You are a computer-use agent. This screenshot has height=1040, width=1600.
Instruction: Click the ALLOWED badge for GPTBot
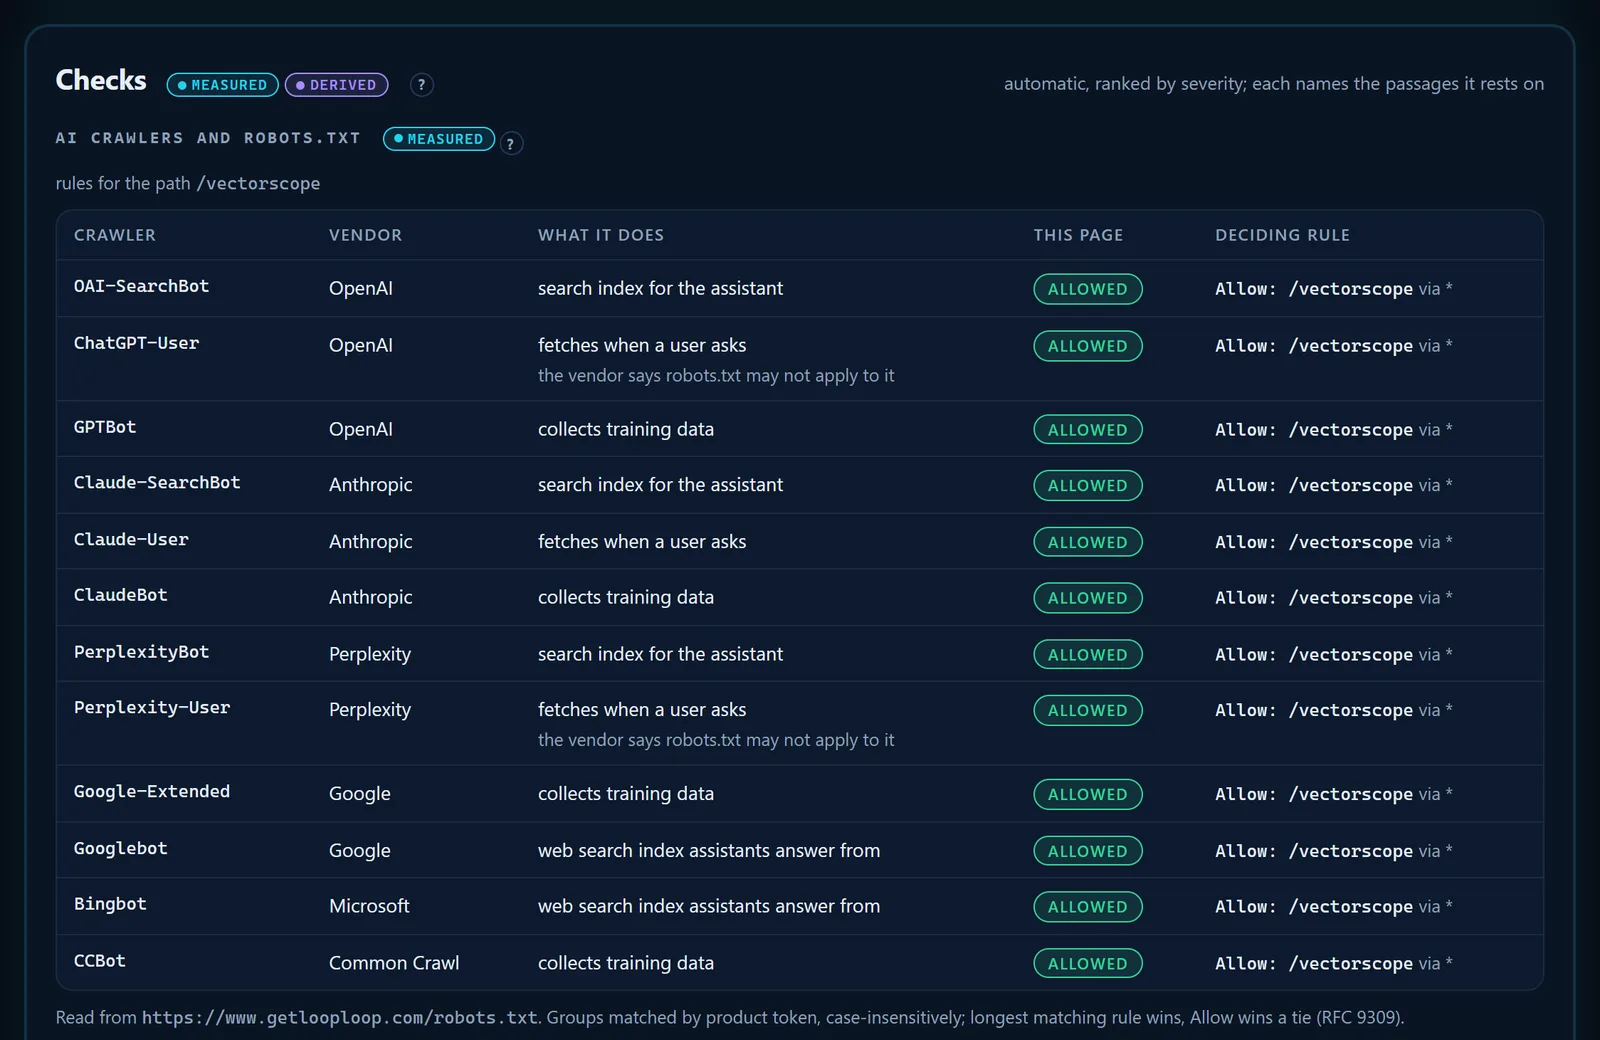tap(1088, 430)
